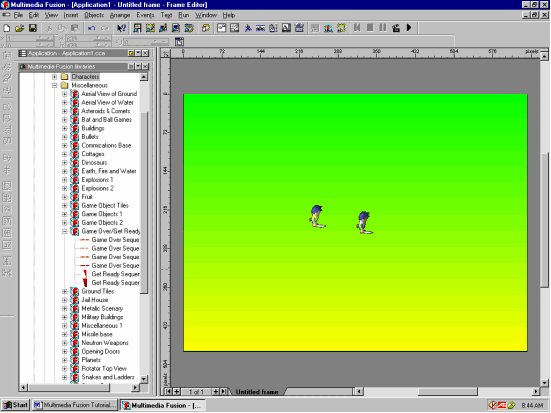551x413 pixels.
Task: Select the first Game Over Sequence object
Action: (x=115, y=240)
